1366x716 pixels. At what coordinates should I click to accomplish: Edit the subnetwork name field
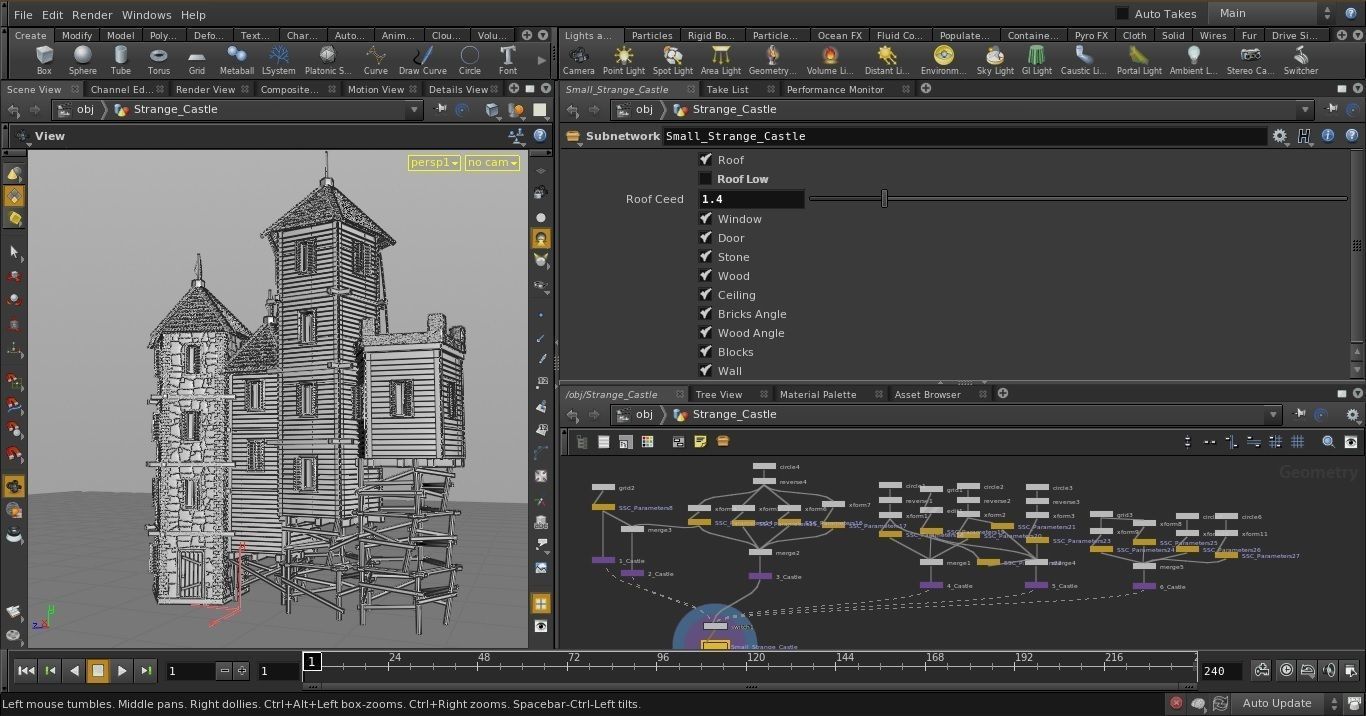pos(964,136)
